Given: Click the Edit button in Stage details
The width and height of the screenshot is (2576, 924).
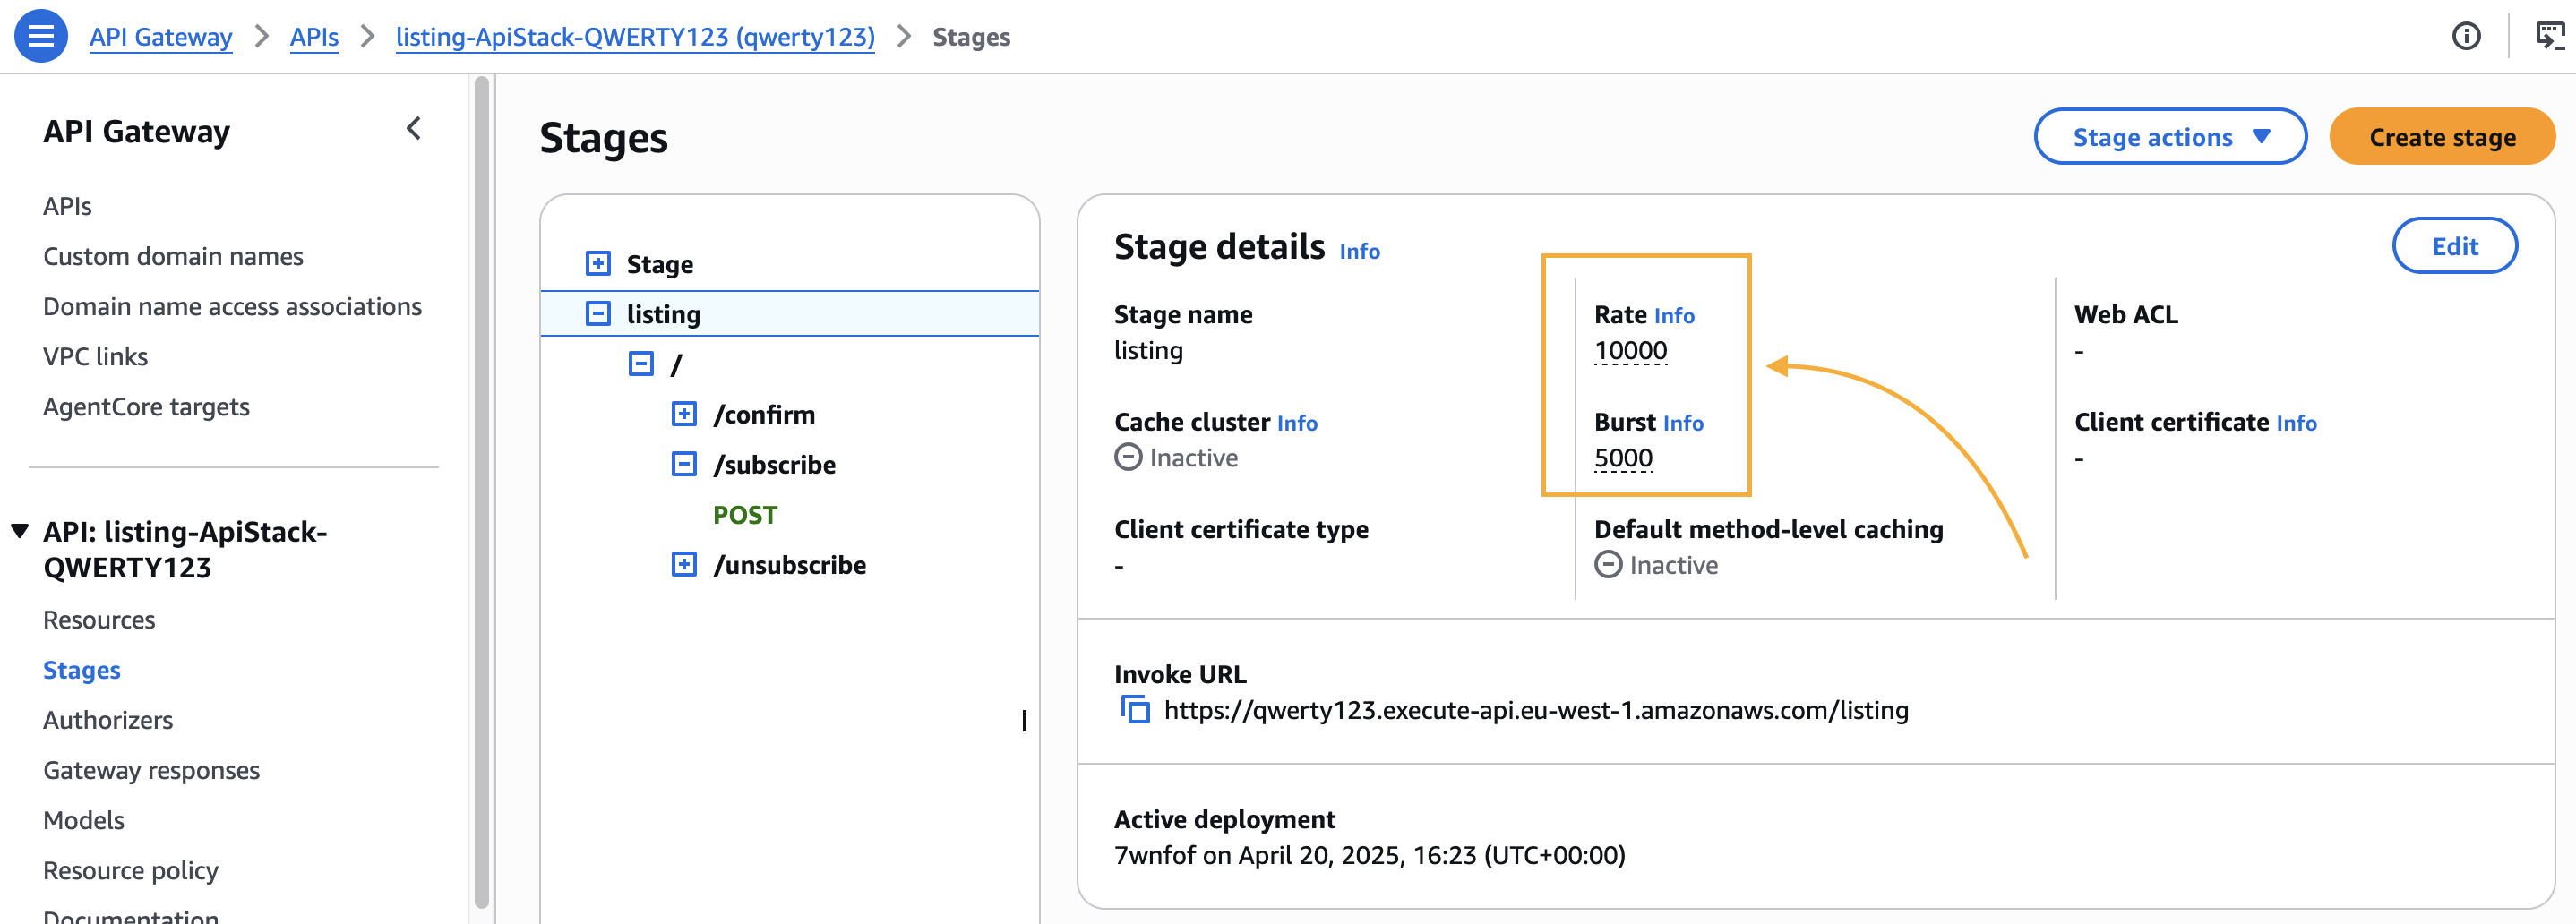Looking at the screenshot, I should click(2454, 245).
